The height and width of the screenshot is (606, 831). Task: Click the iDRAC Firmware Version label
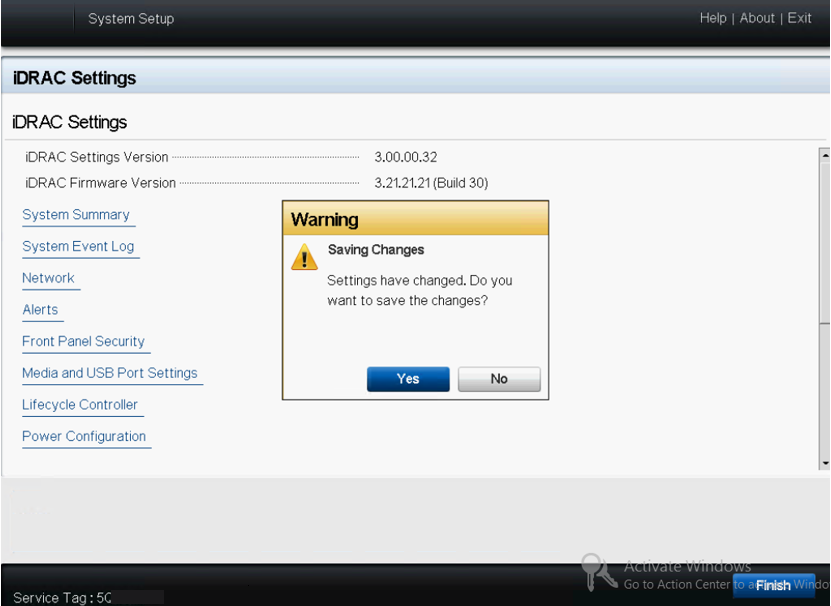pos(100,183)
